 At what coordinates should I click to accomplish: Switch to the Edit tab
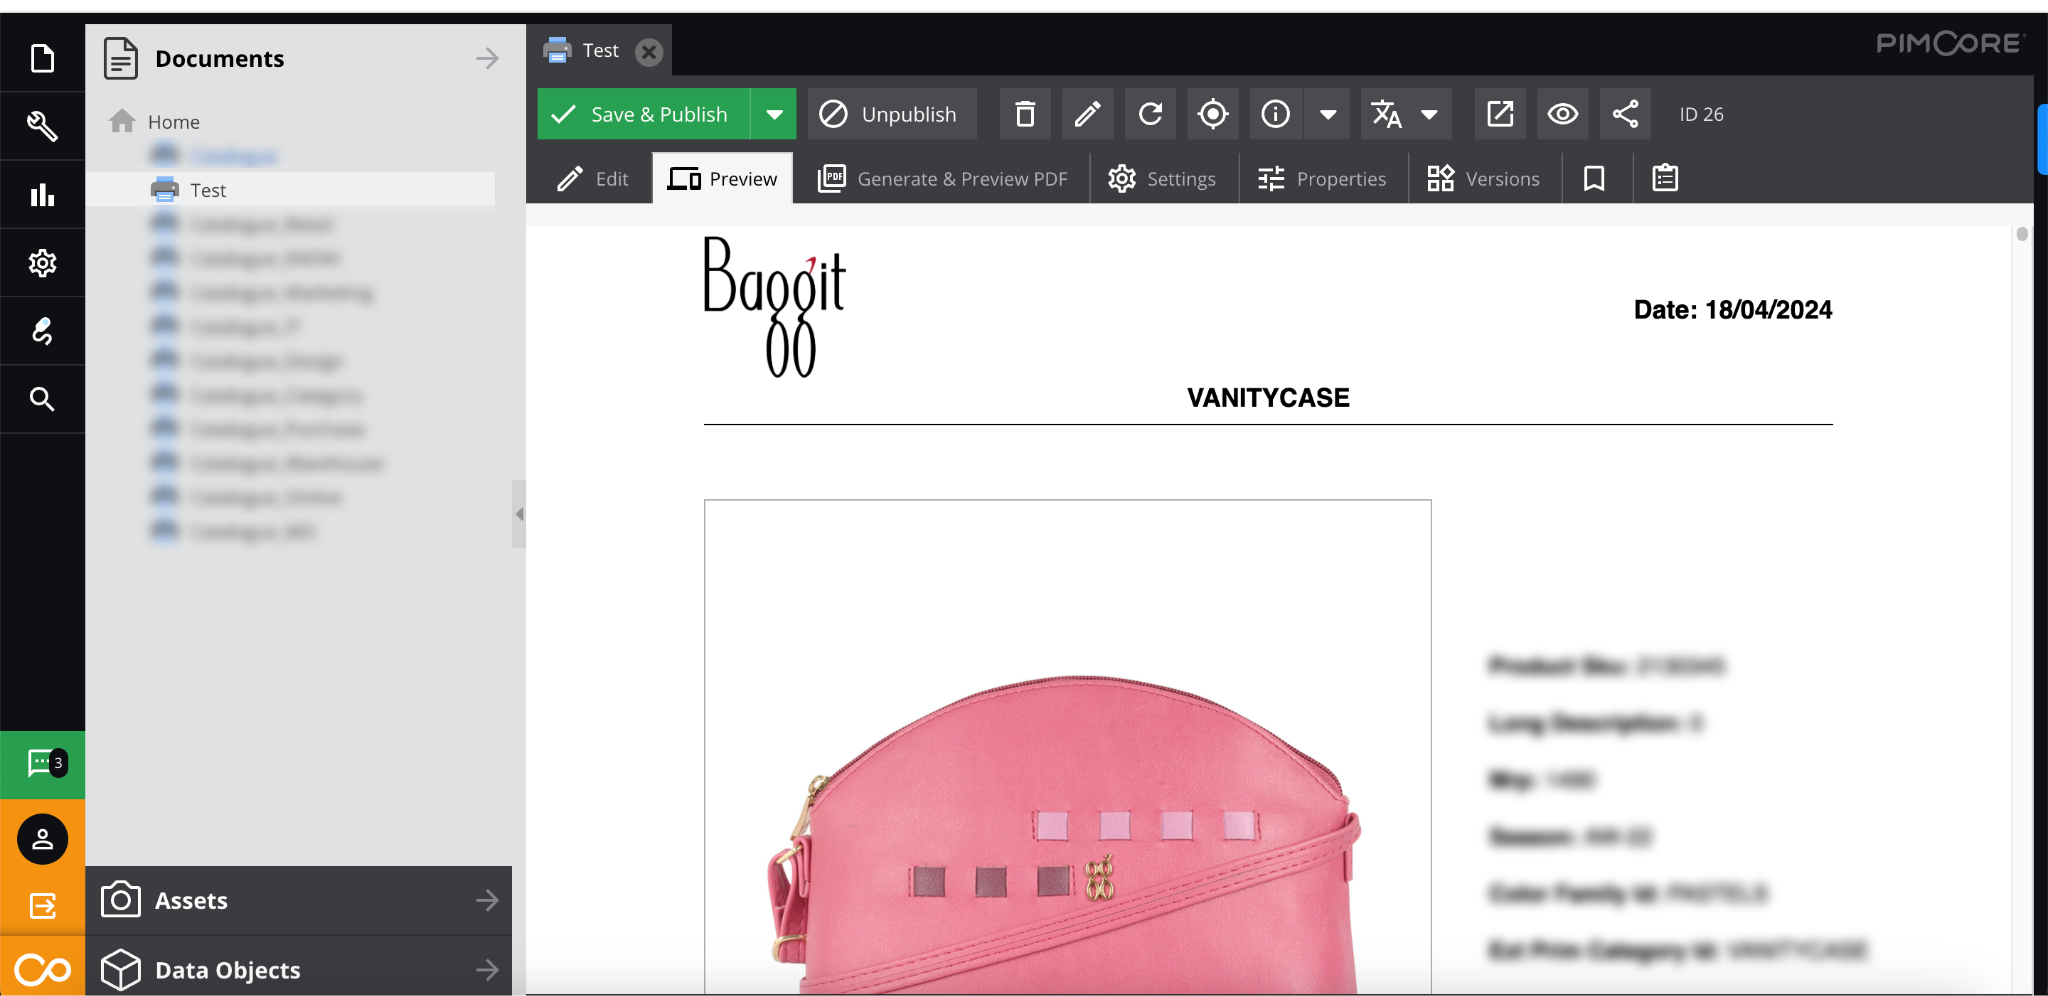[593, 179]
